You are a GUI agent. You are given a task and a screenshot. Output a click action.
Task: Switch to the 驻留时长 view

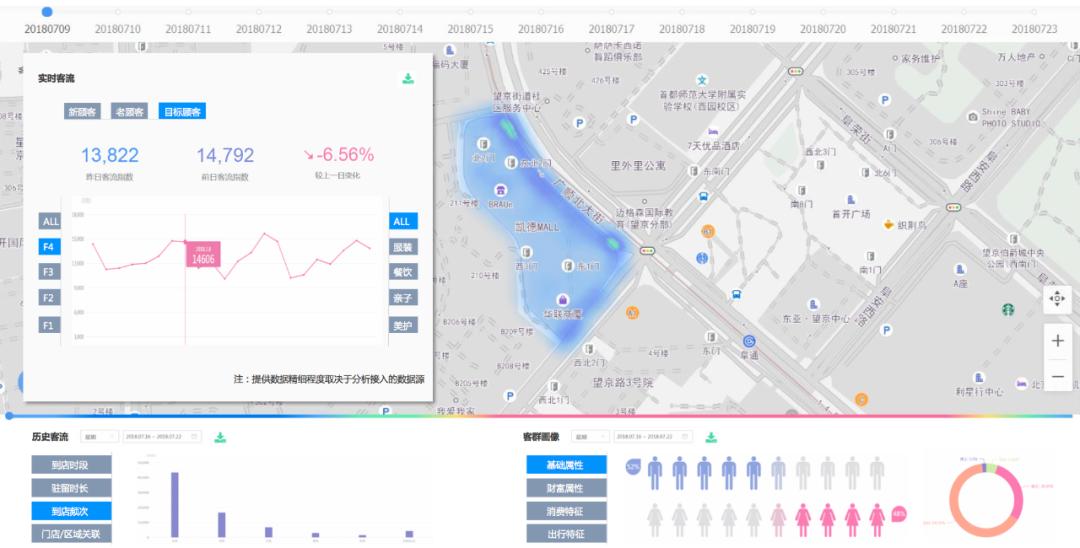click(71, 488)
